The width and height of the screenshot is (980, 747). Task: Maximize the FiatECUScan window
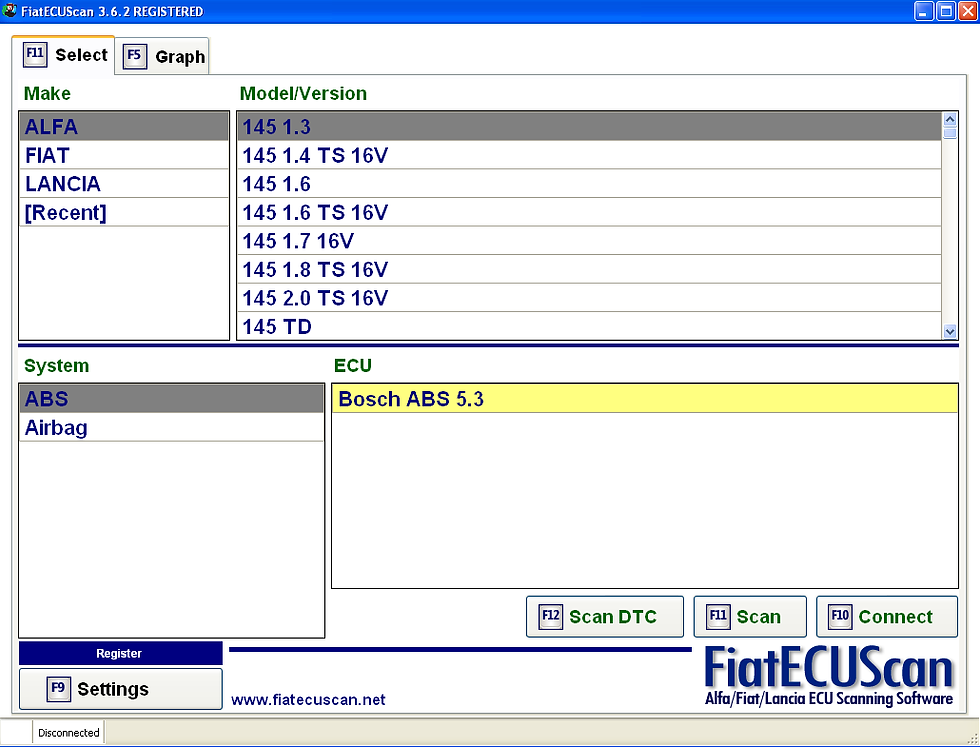tap(947, 11)
